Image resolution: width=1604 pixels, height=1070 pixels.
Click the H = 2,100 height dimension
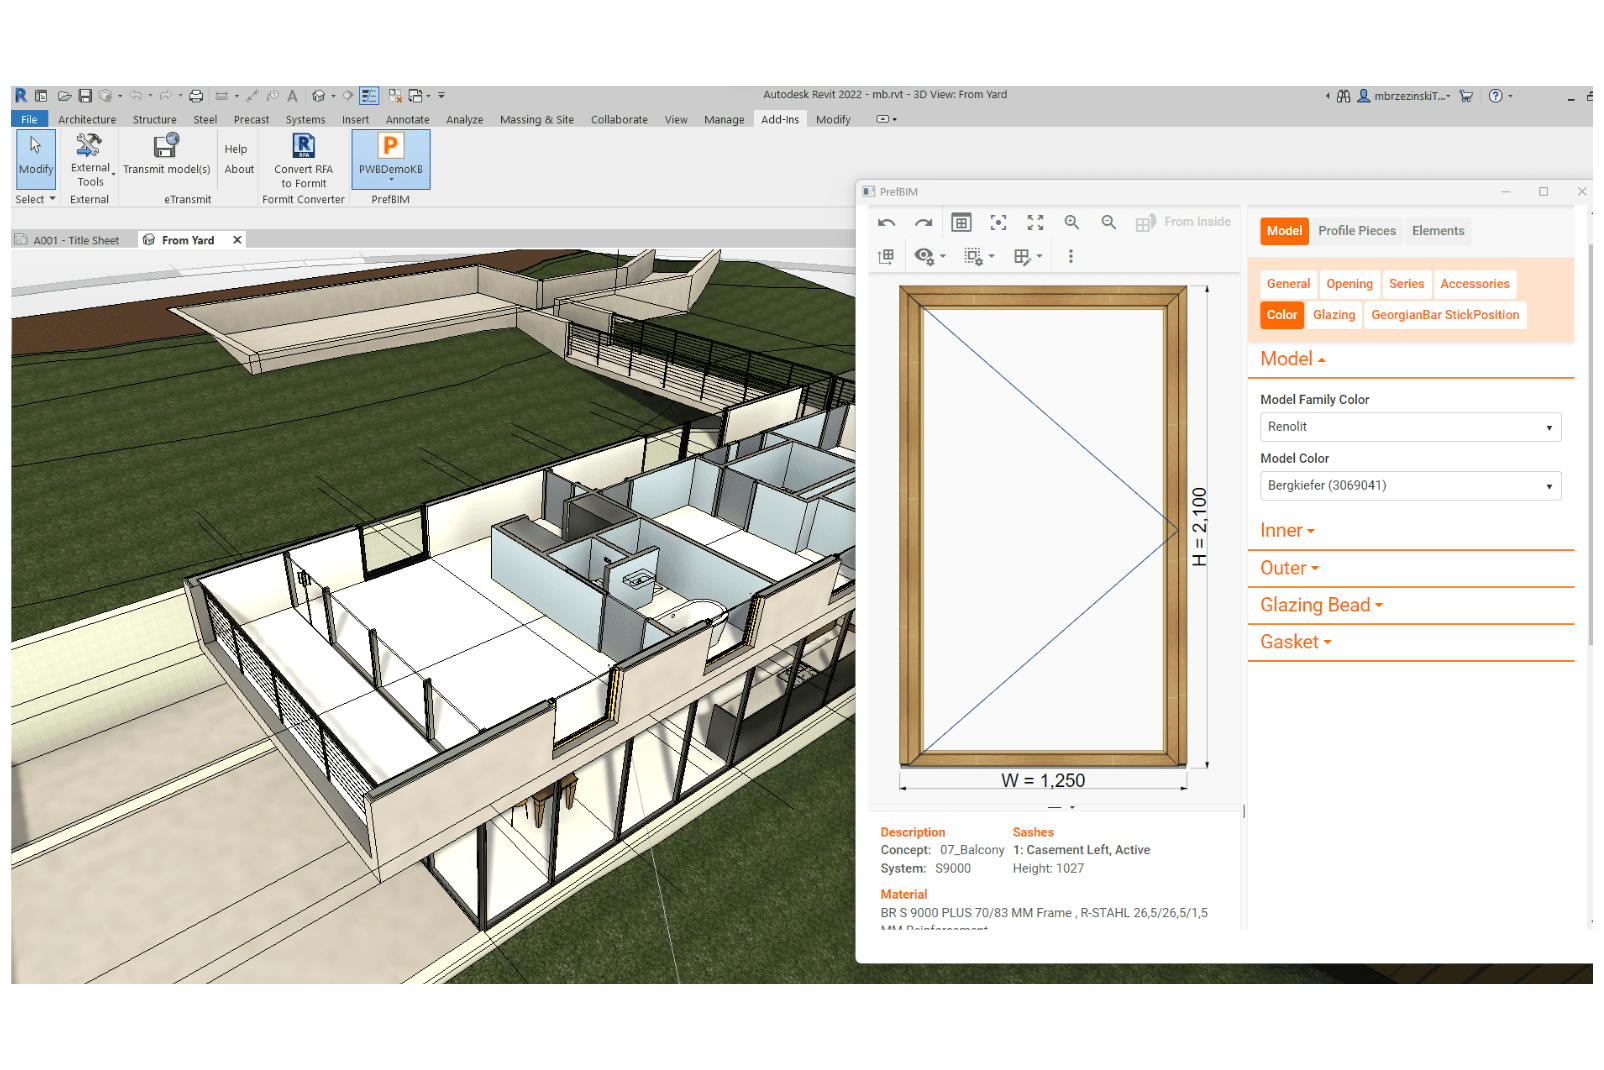[x=1199, y=527]
